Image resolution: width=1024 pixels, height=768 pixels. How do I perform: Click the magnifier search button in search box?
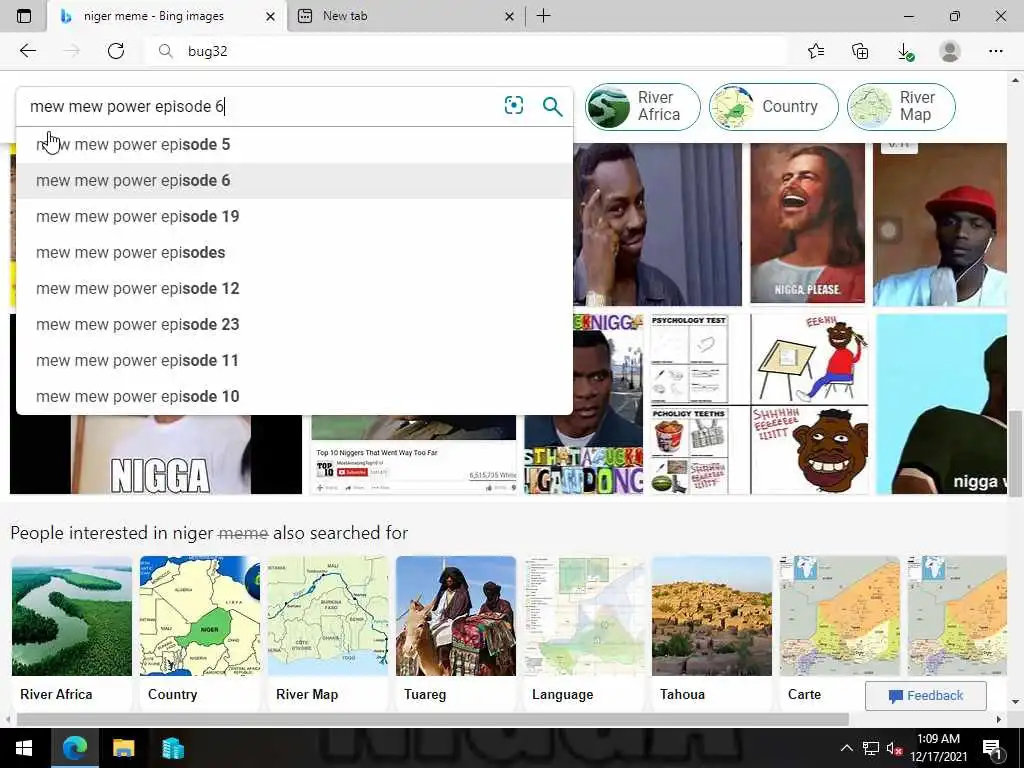552,106
